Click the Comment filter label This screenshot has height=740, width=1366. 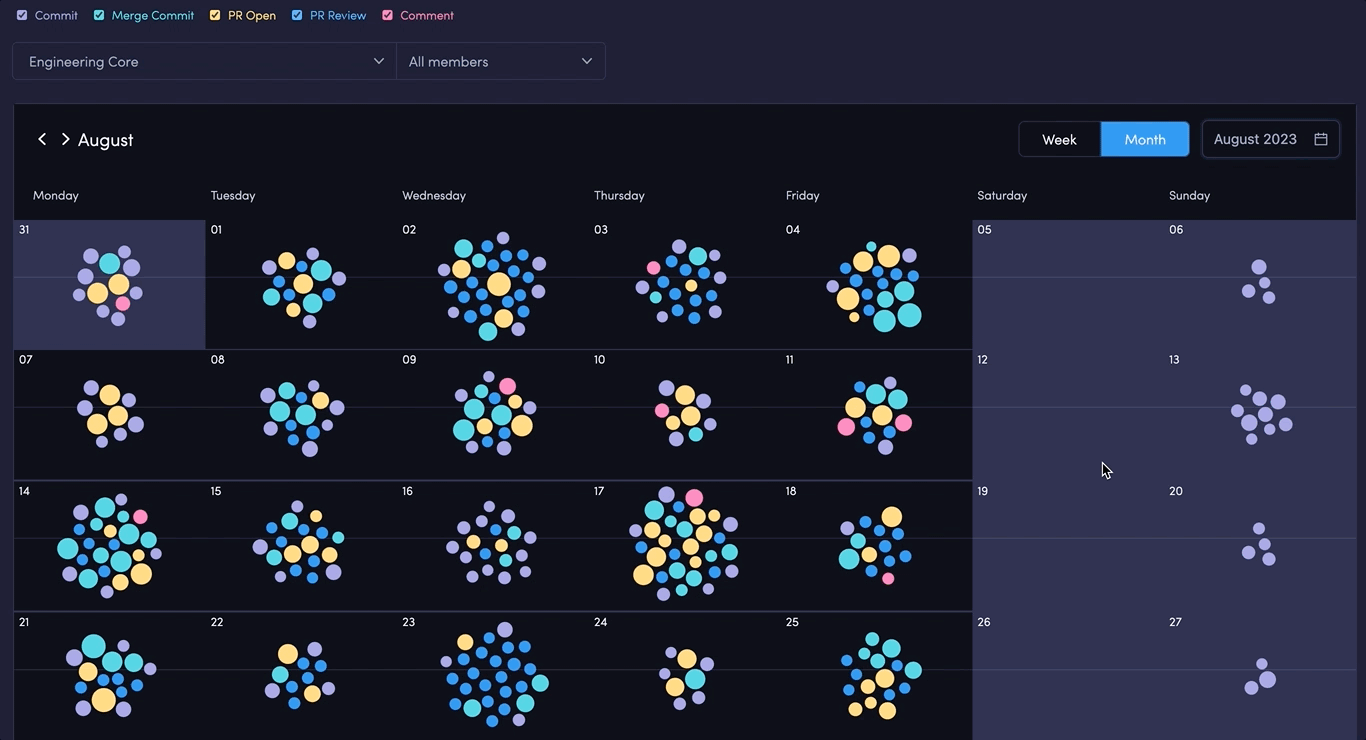coord(426,15)
